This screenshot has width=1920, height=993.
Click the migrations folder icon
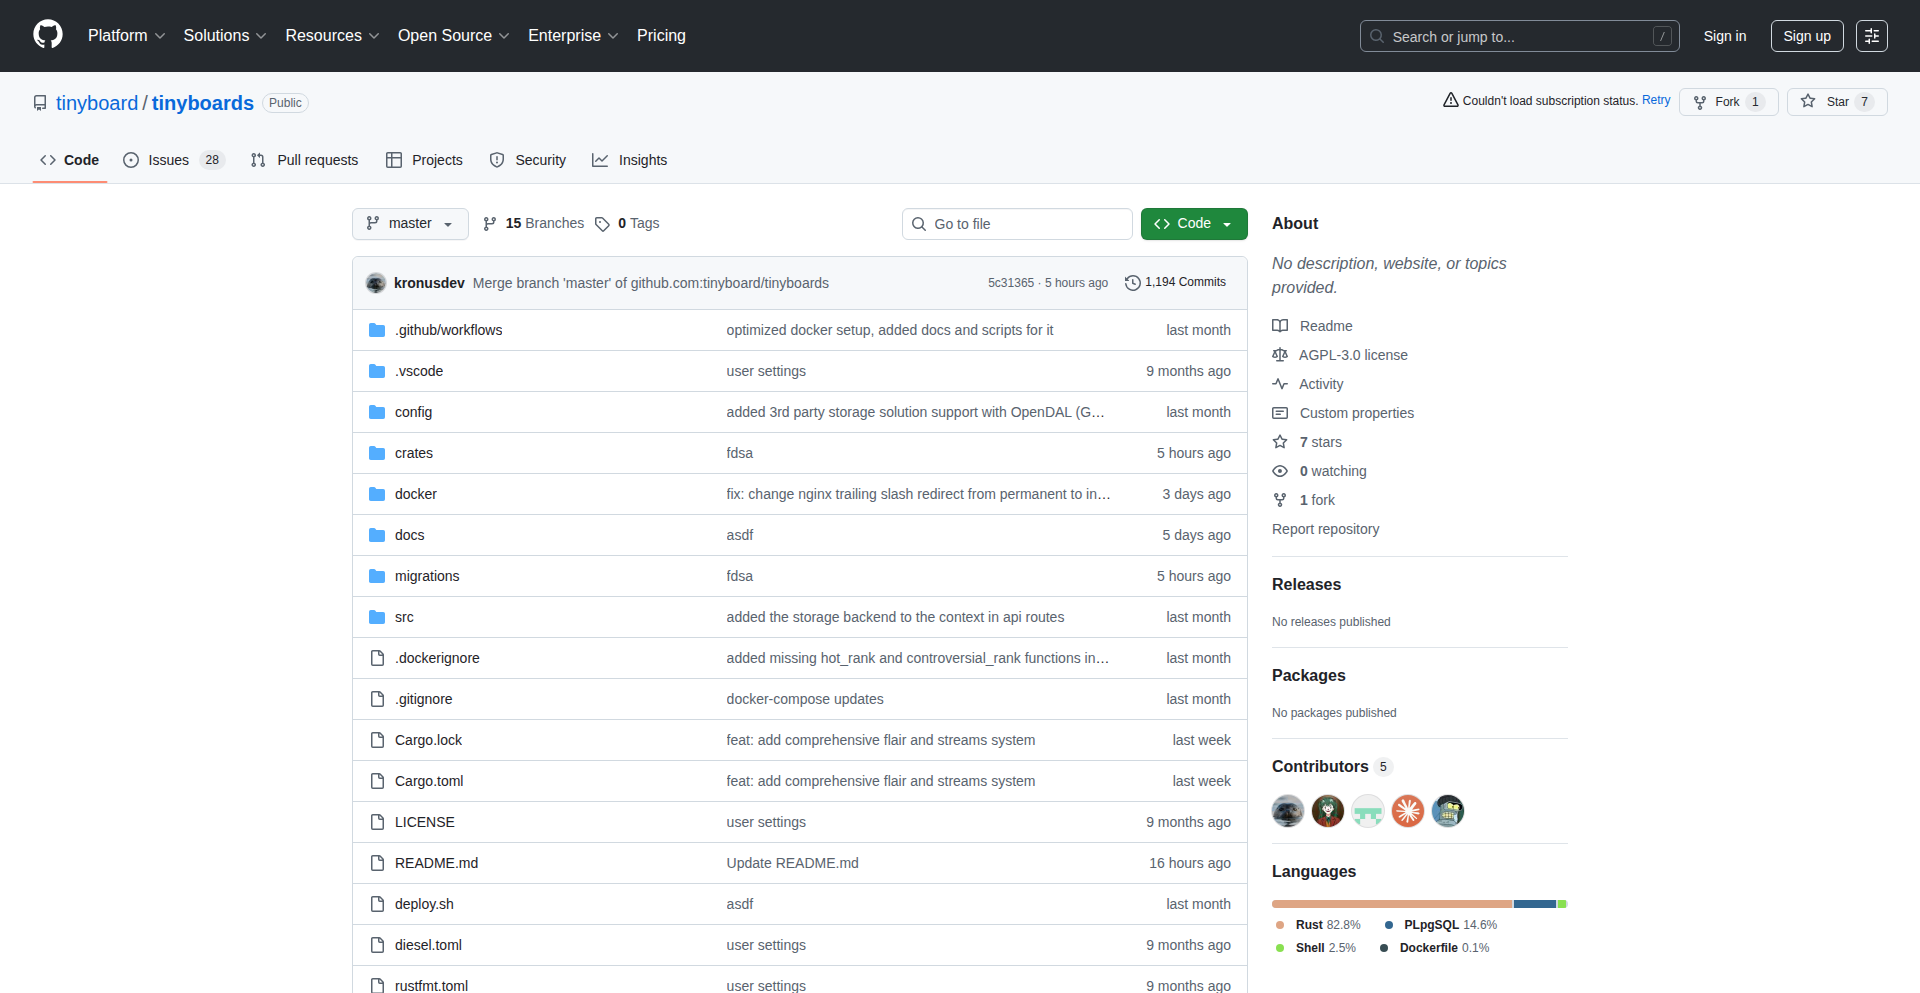click(377, 576)
